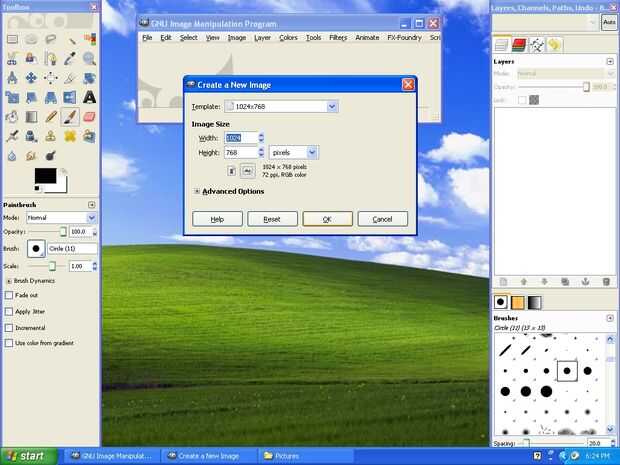This screenshot has height=465, width=620.
Task: Click the black foreground color swatch
Action: tap(45, 176)
